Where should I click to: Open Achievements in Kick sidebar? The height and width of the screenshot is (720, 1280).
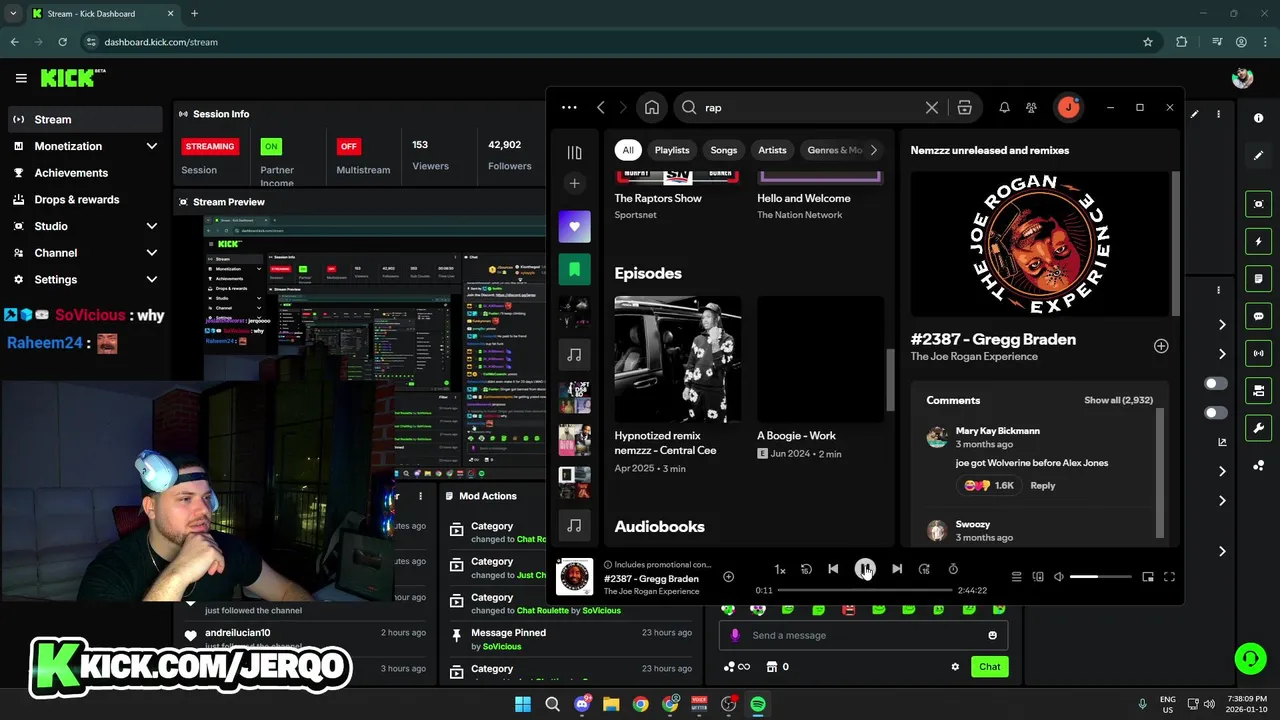coord(85,173)
